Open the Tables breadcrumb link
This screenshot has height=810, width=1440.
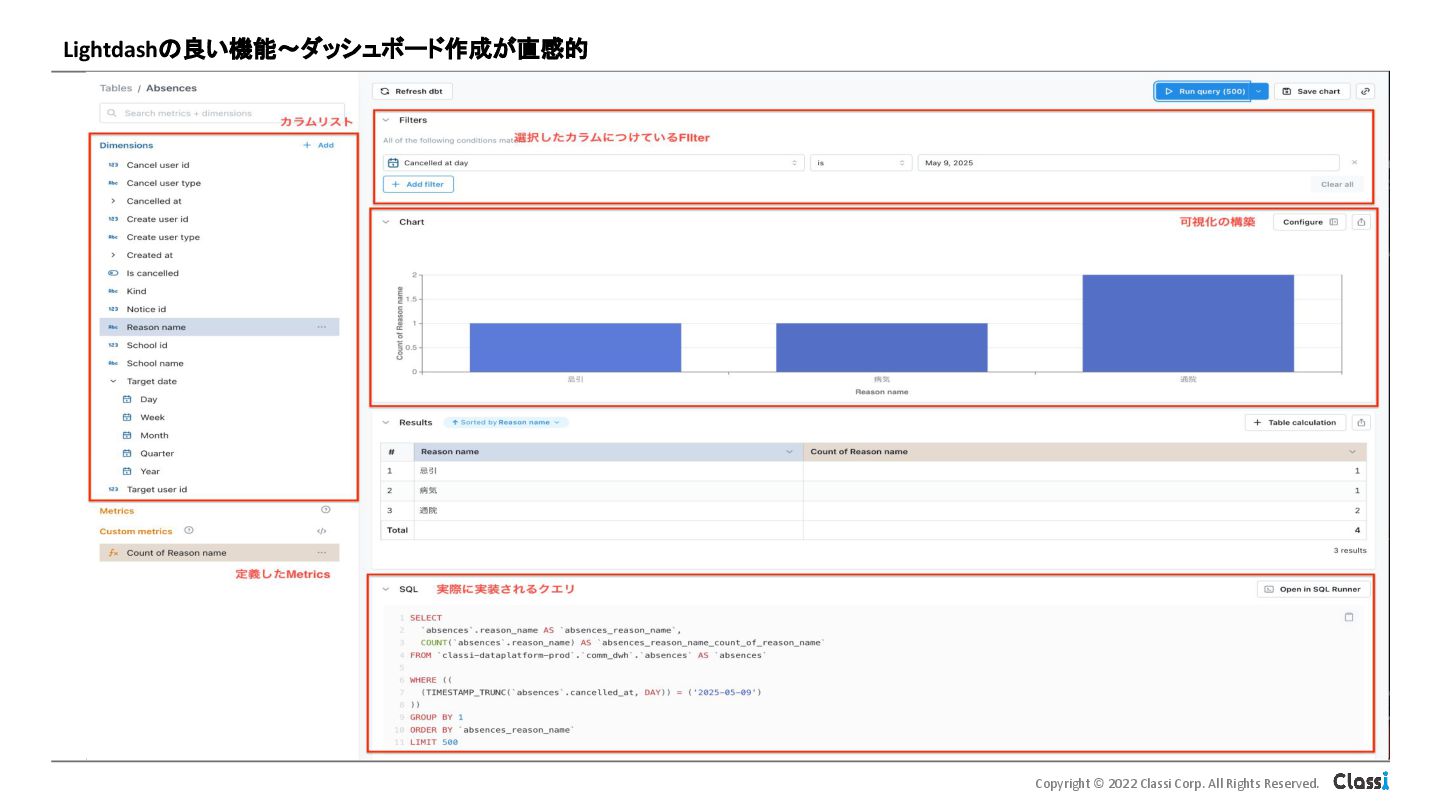116,88
